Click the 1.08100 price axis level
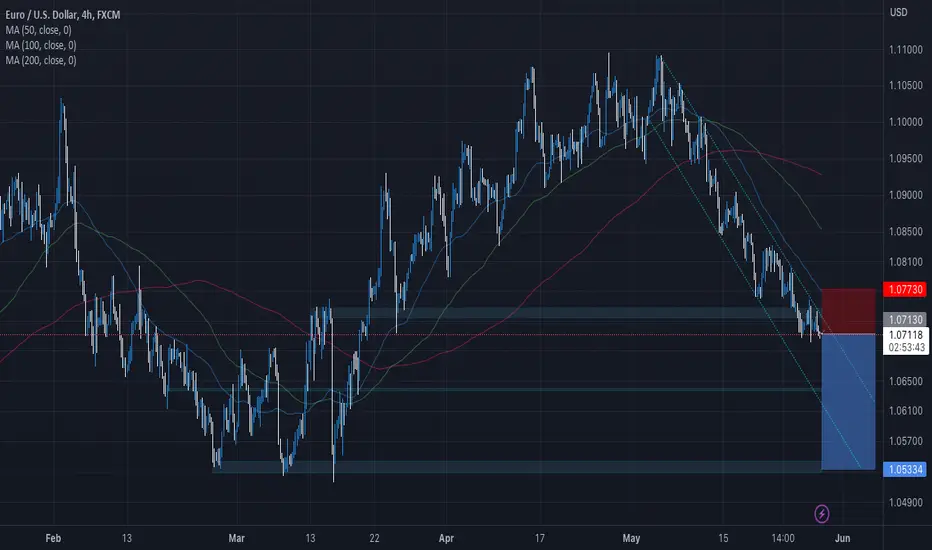 point(906,262)
